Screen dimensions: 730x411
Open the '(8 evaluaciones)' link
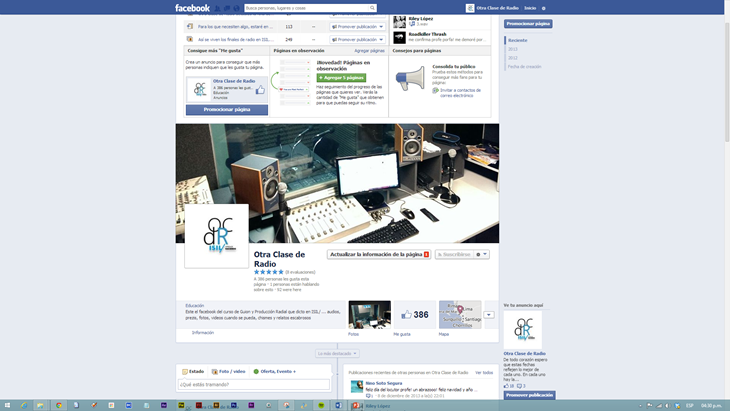[300, 272]
